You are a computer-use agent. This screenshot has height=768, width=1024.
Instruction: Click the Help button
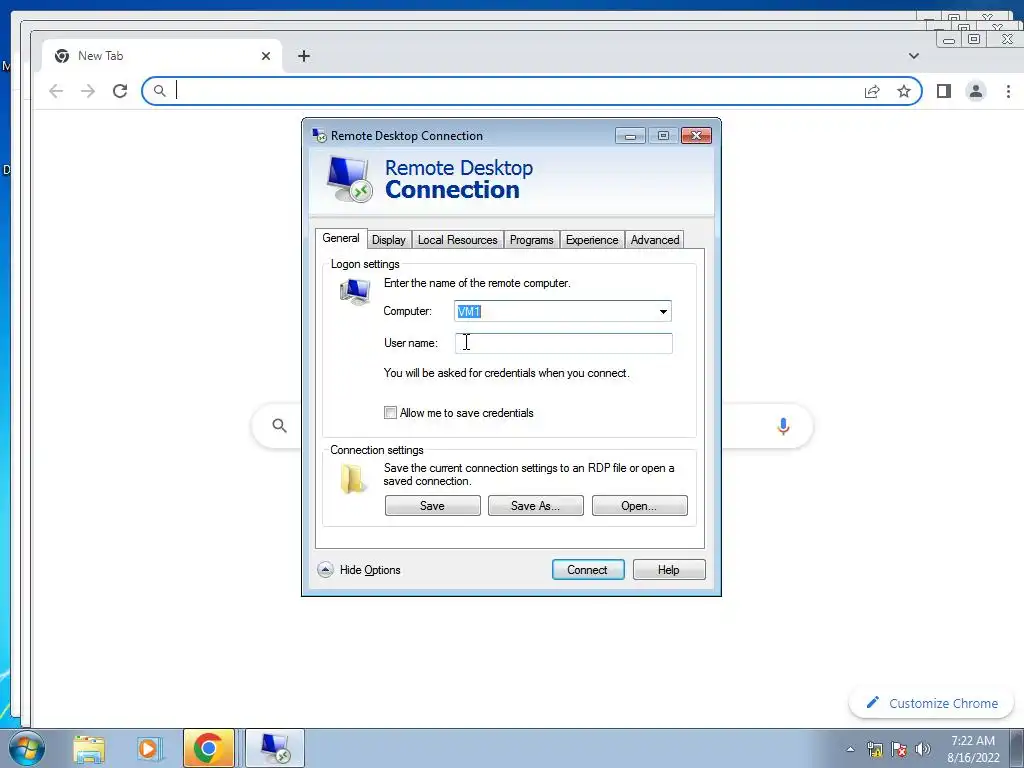tap(669, 569)
